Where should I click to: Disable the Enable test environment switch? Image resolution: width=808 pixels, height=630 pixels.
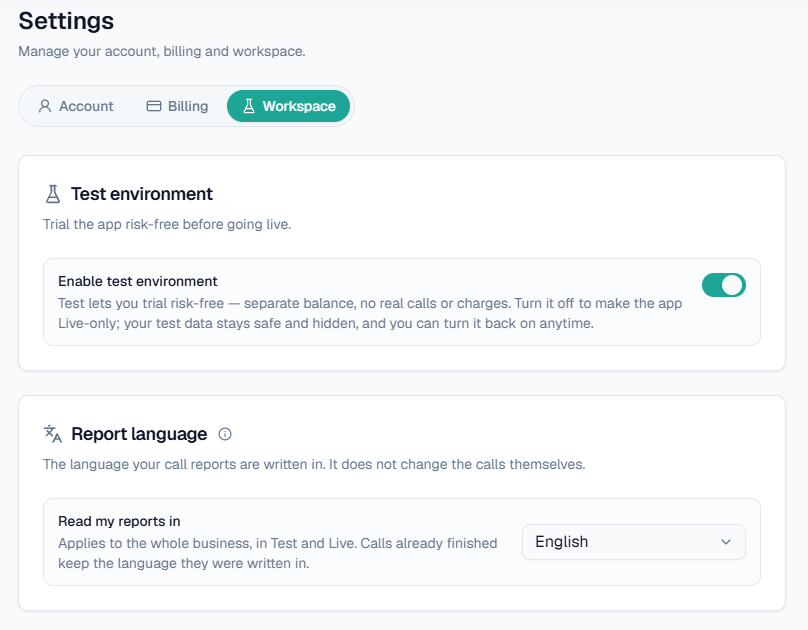click(723, 285)
